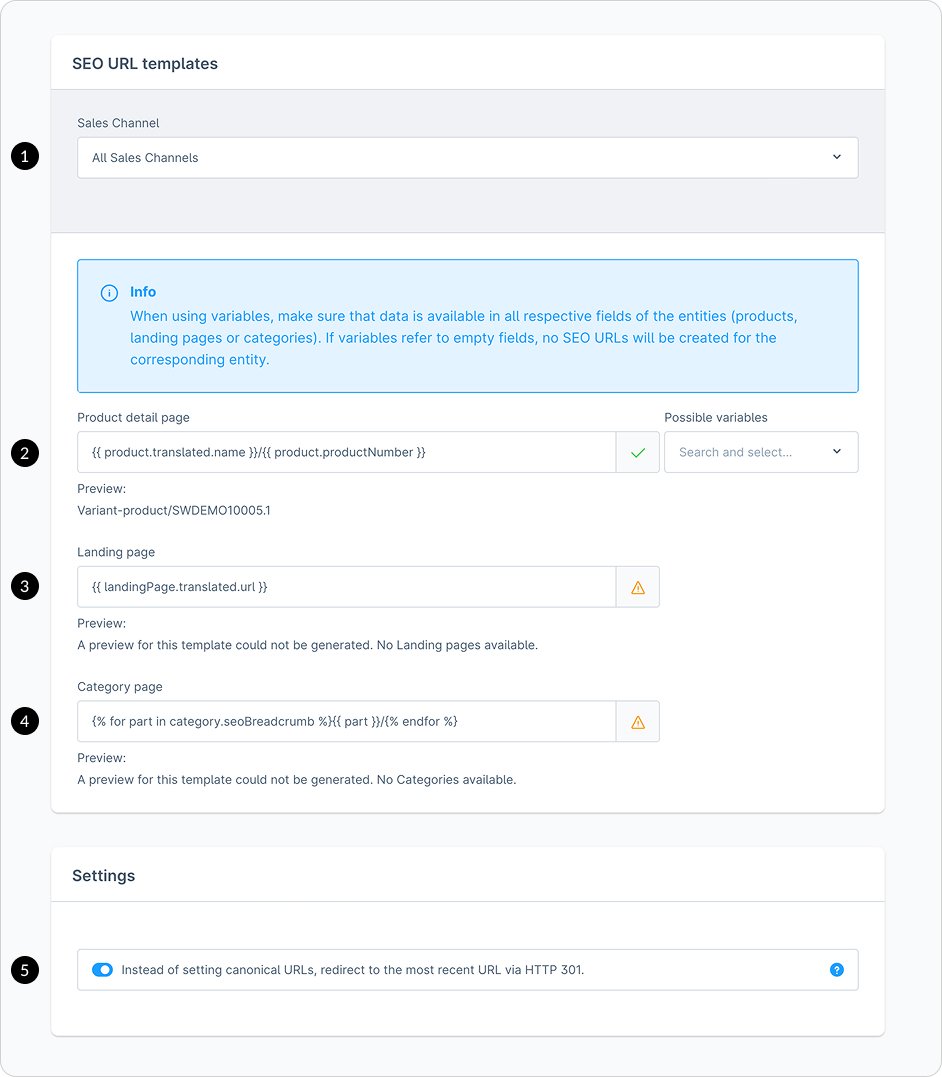Screen dimensions: 942x1077
Task: Click into the Category page template field
Action: coord(345,722)
